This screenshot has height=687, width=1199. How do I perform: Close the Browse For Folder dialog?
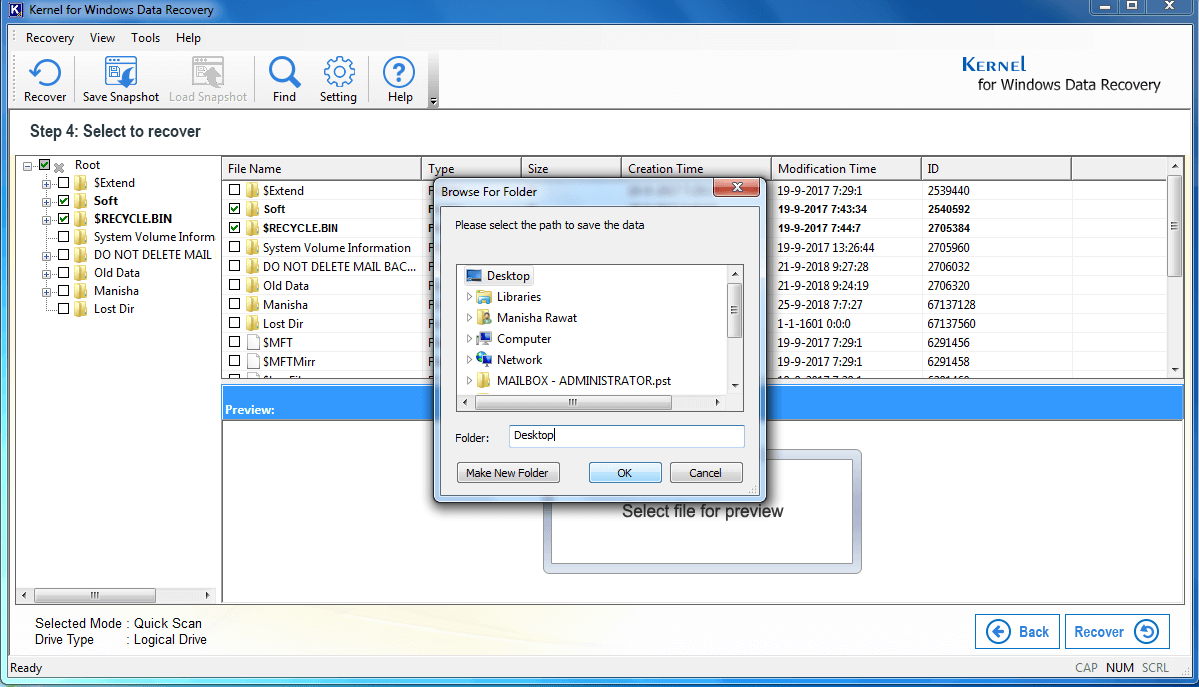point(737,187)
